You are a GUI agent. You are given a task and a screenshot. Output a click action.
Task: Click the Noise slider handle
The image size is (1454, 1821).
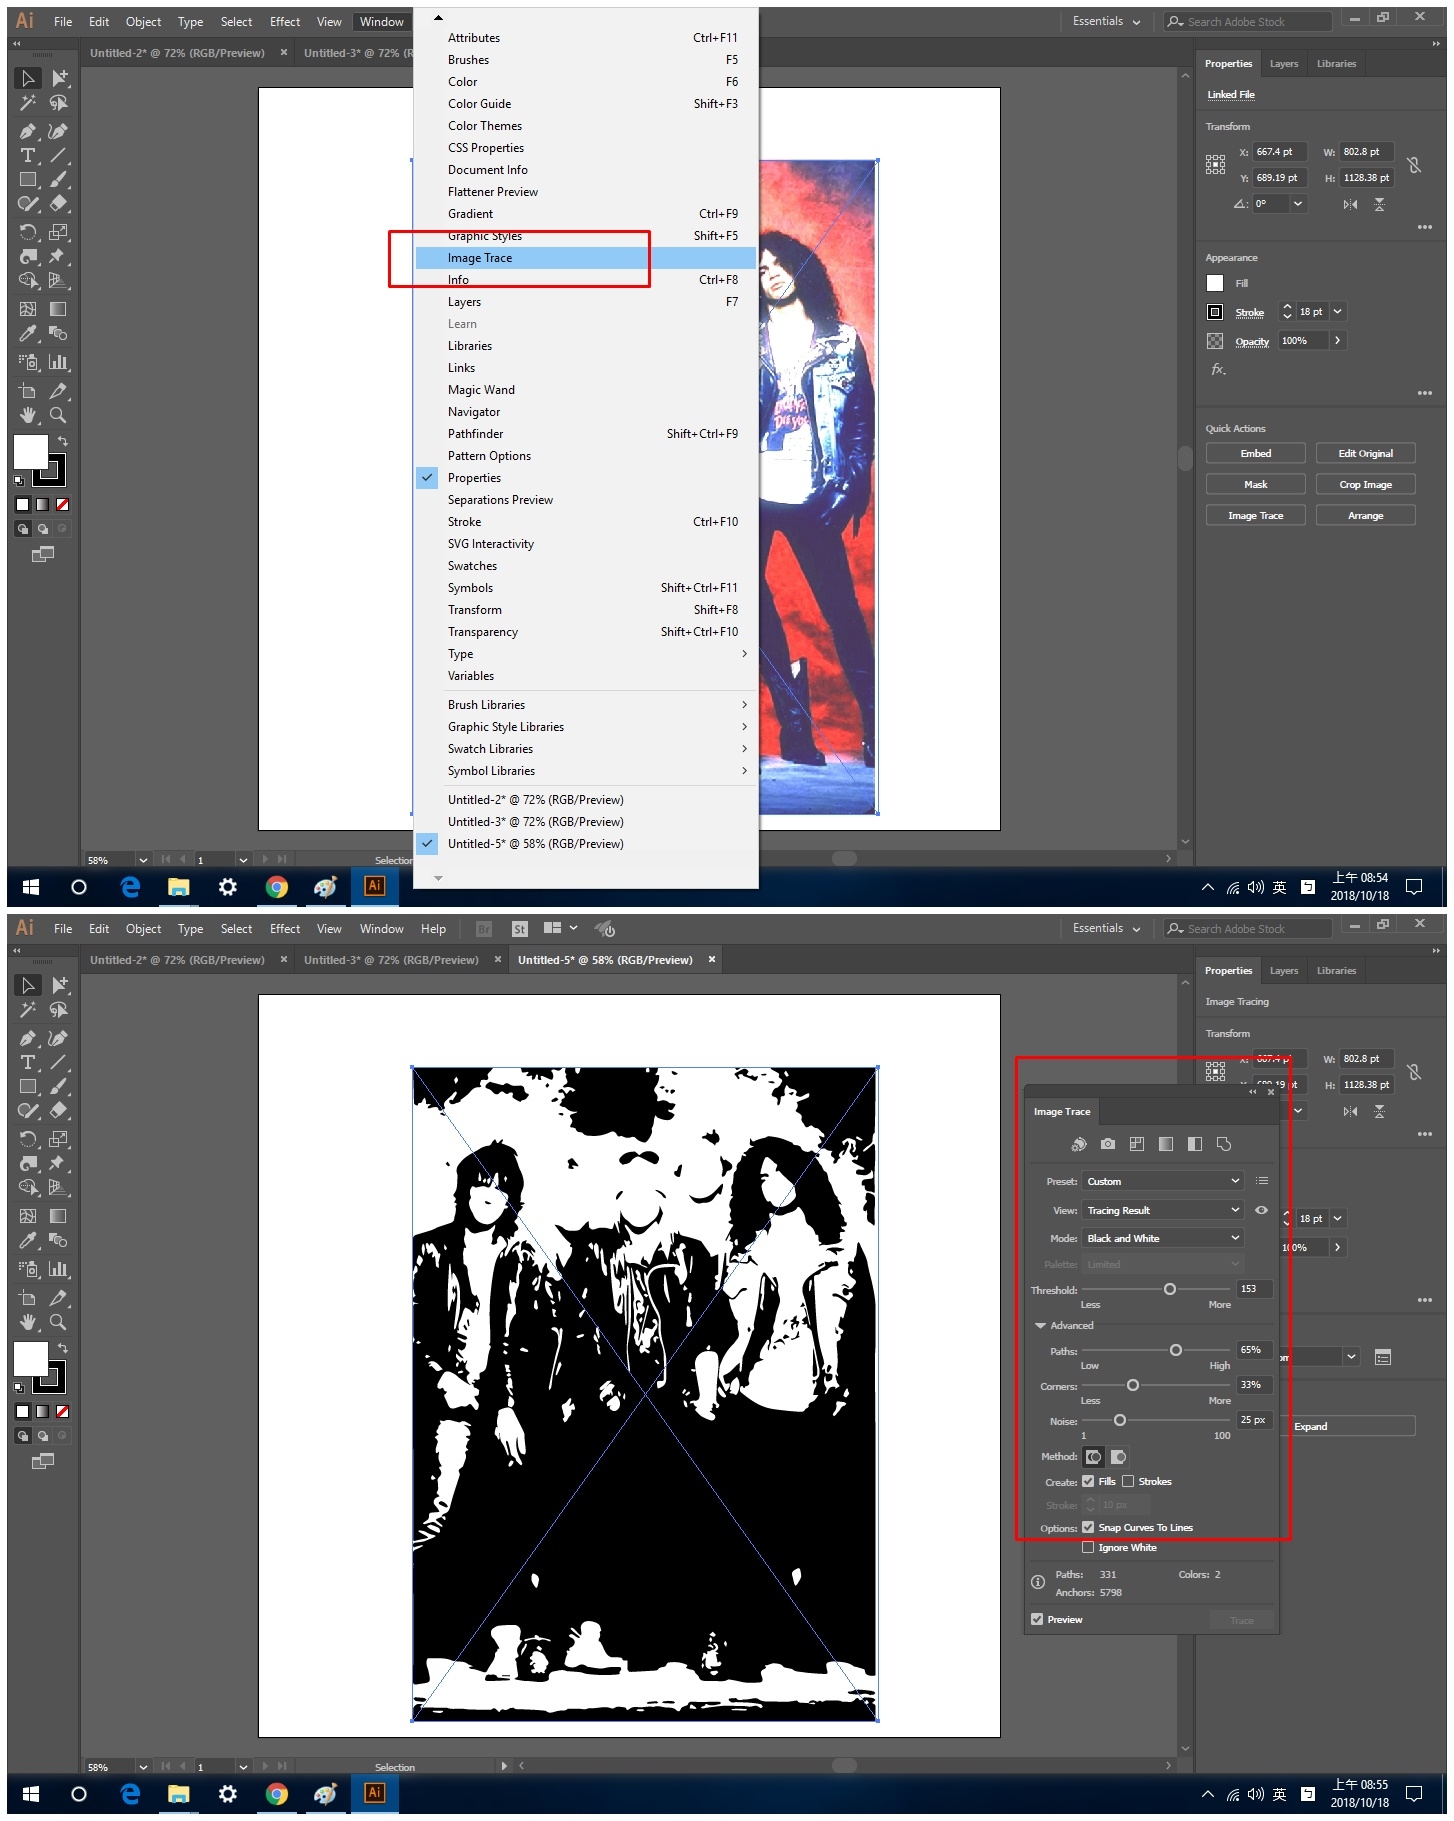(x=1120, y=1420)
